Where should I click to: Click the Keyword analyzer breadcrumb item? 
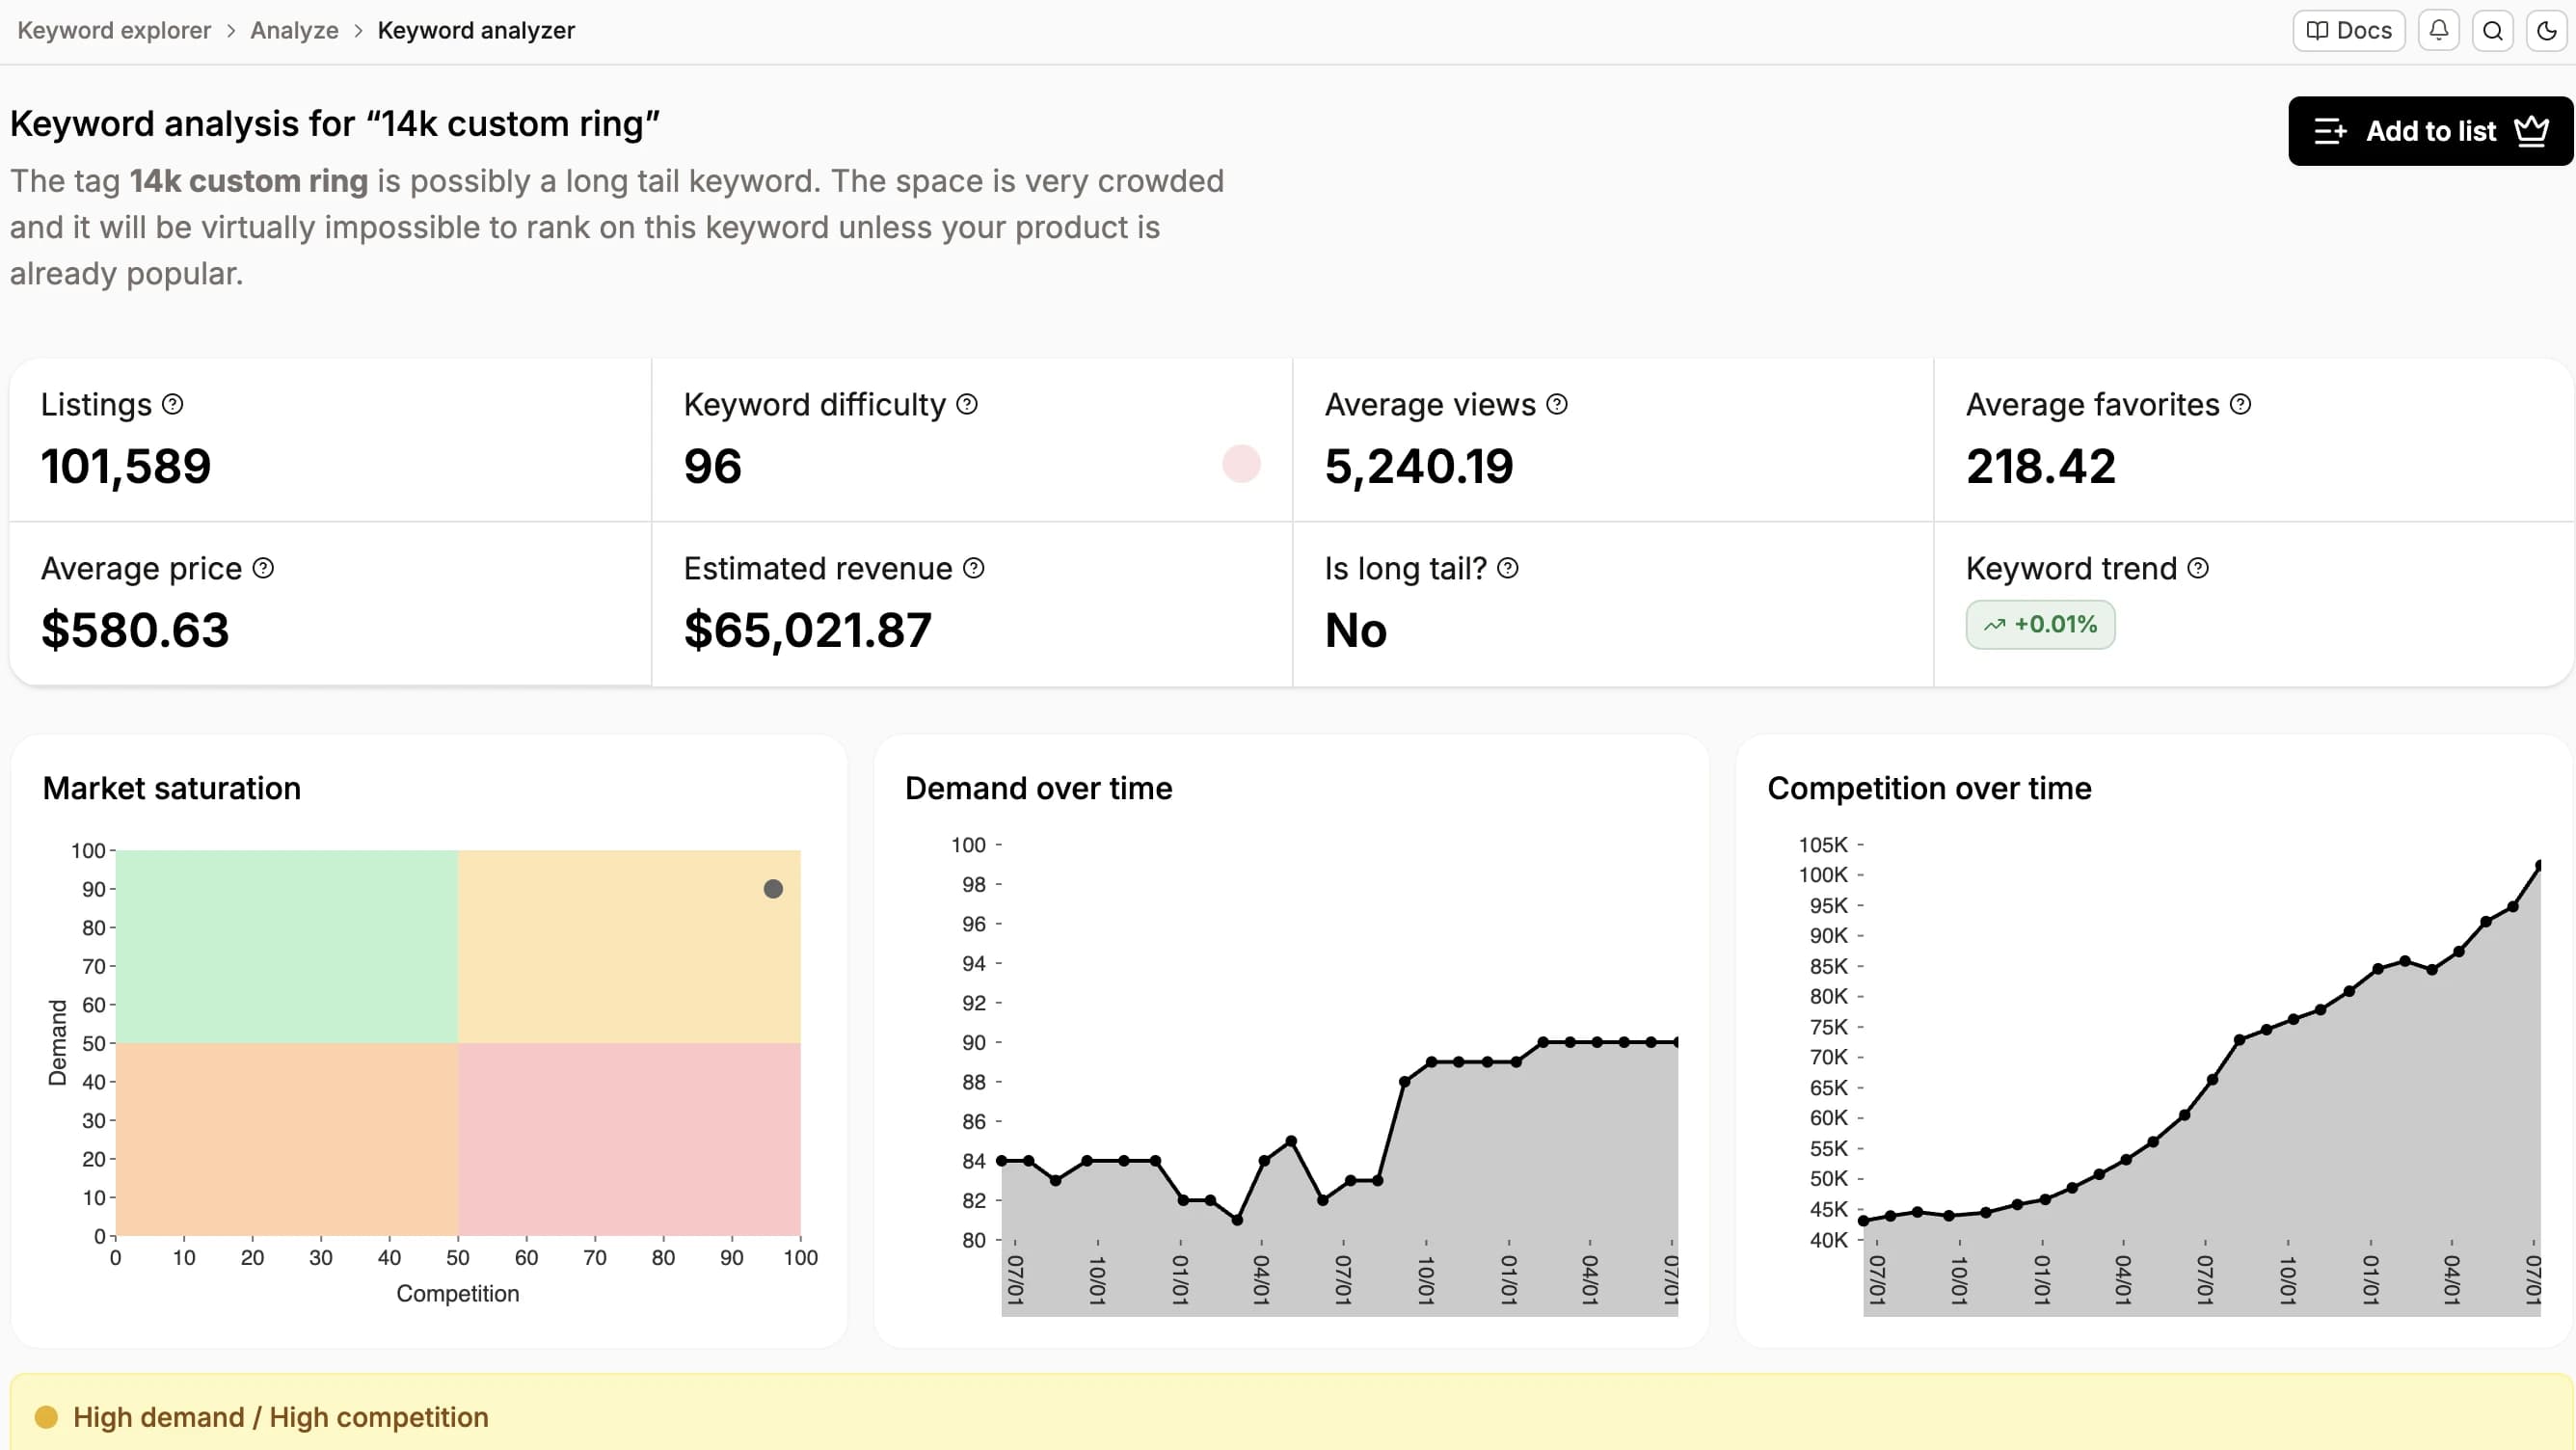pos(476,30)
